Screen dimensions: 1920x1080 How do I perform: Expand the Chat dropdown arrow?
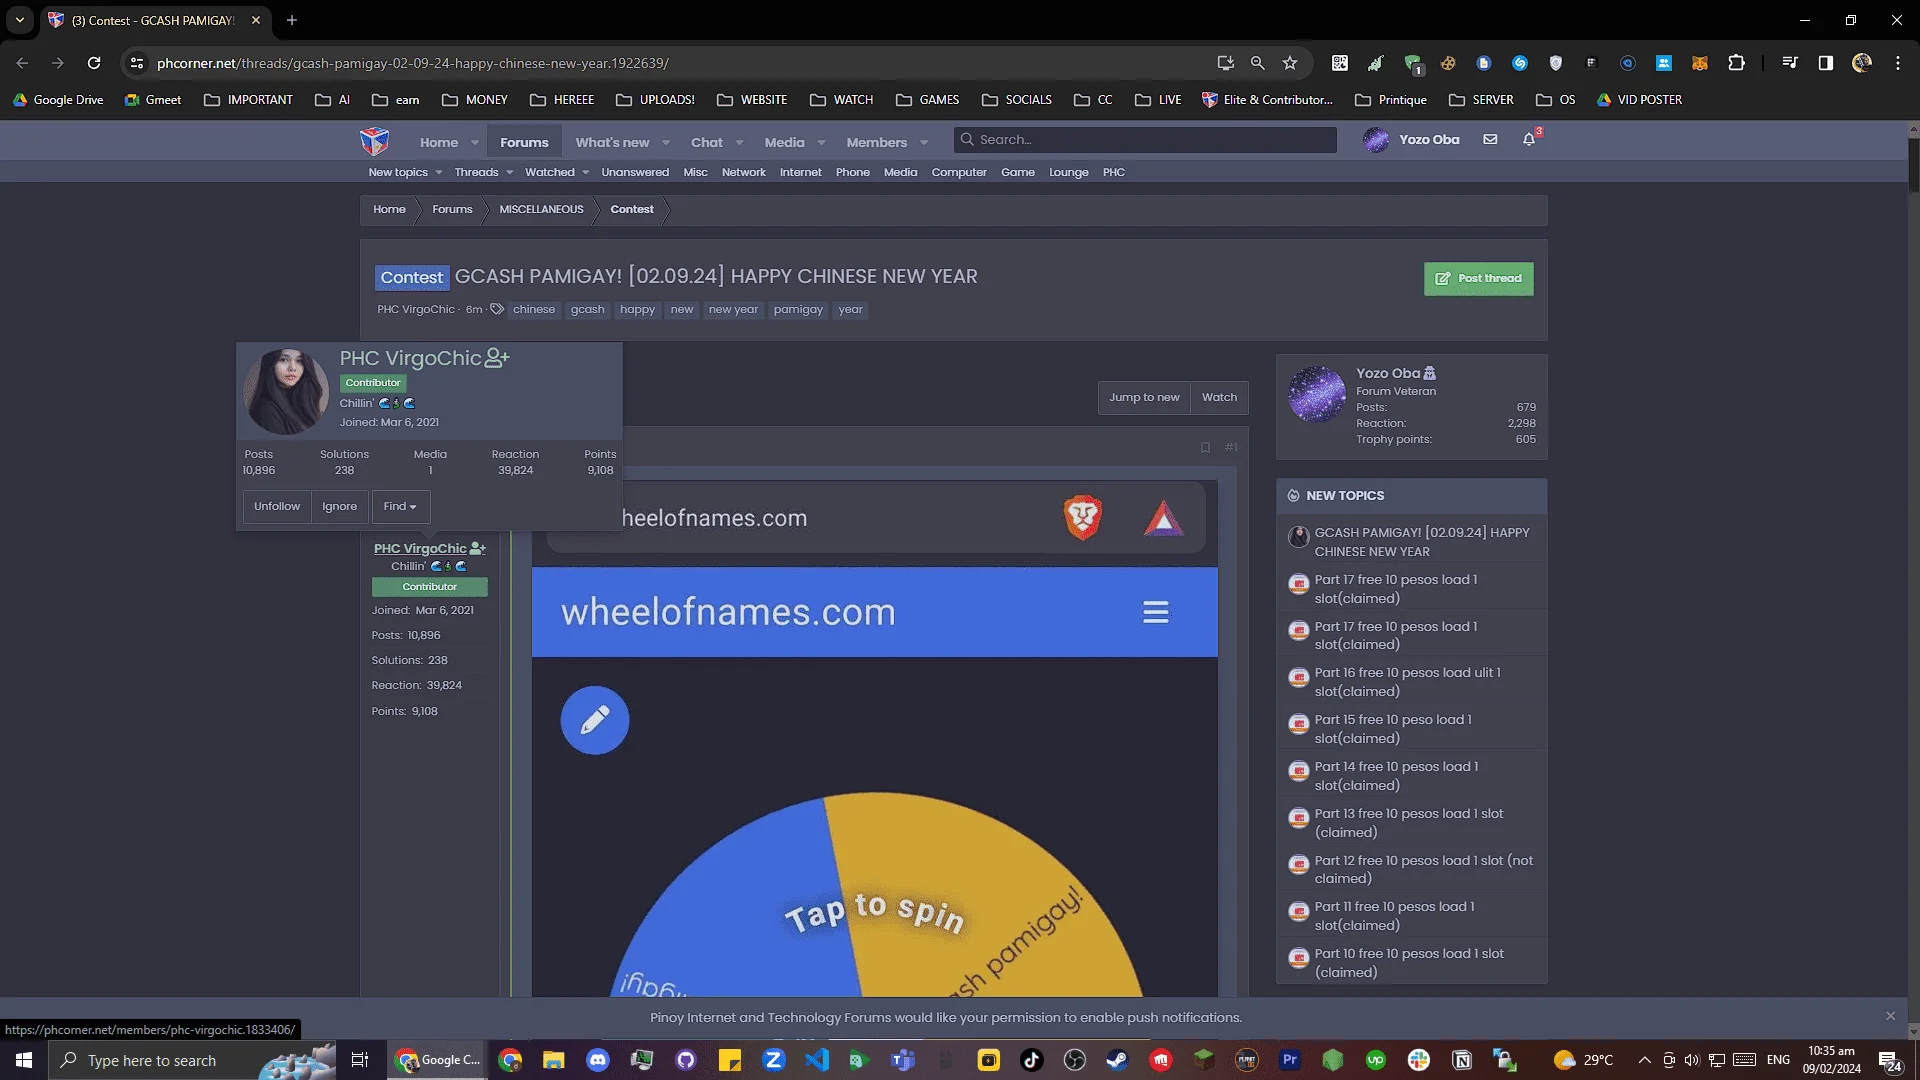[740, 143]
